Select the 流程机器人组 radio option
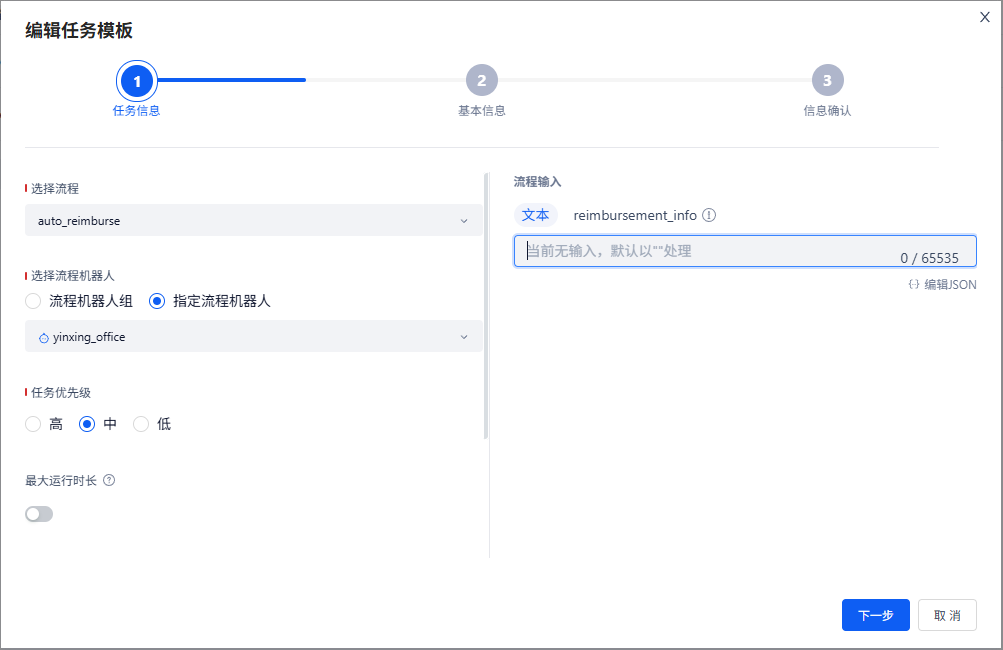1003x650 pixels. pyautogui.click(x=31, y=301)
